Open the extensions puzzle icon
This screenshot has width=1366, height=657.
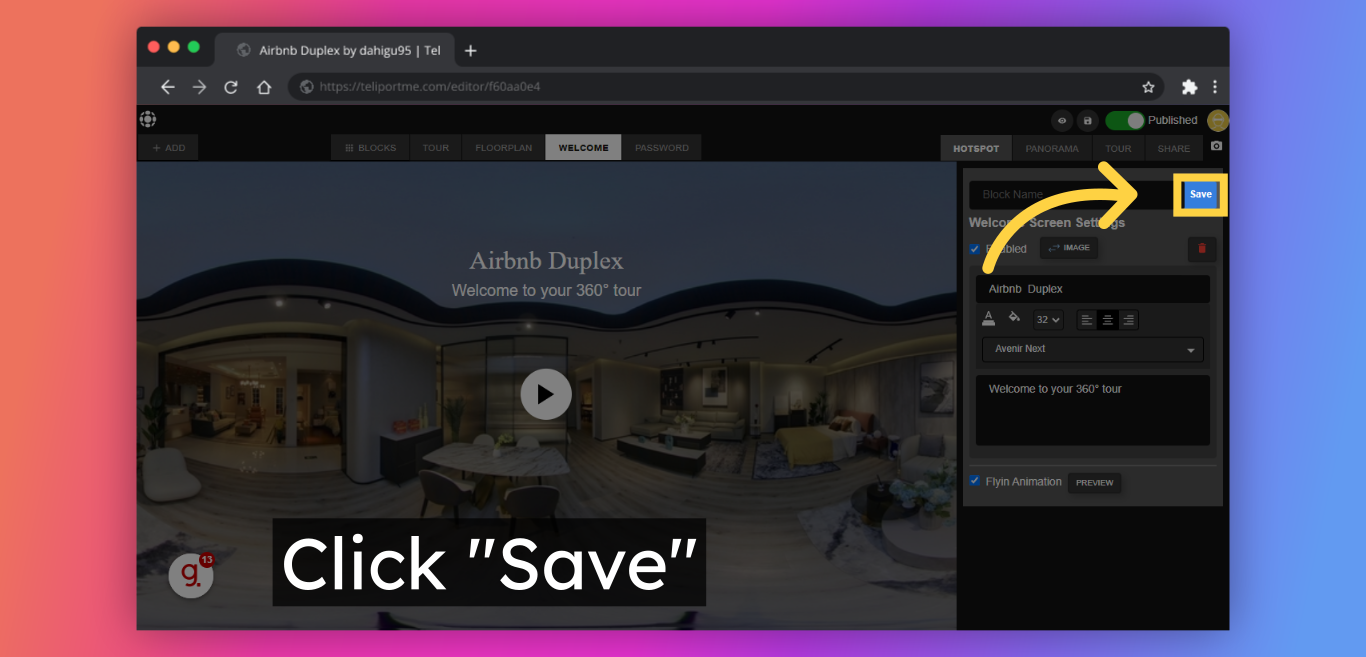click(1189, 87)
